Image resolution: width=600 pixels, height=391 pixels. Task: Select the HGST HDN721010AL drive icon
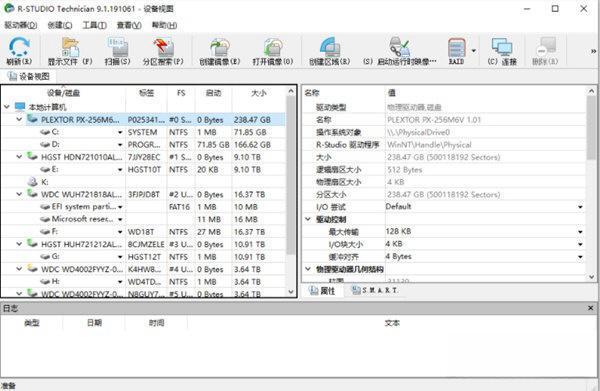click(32, 156)
